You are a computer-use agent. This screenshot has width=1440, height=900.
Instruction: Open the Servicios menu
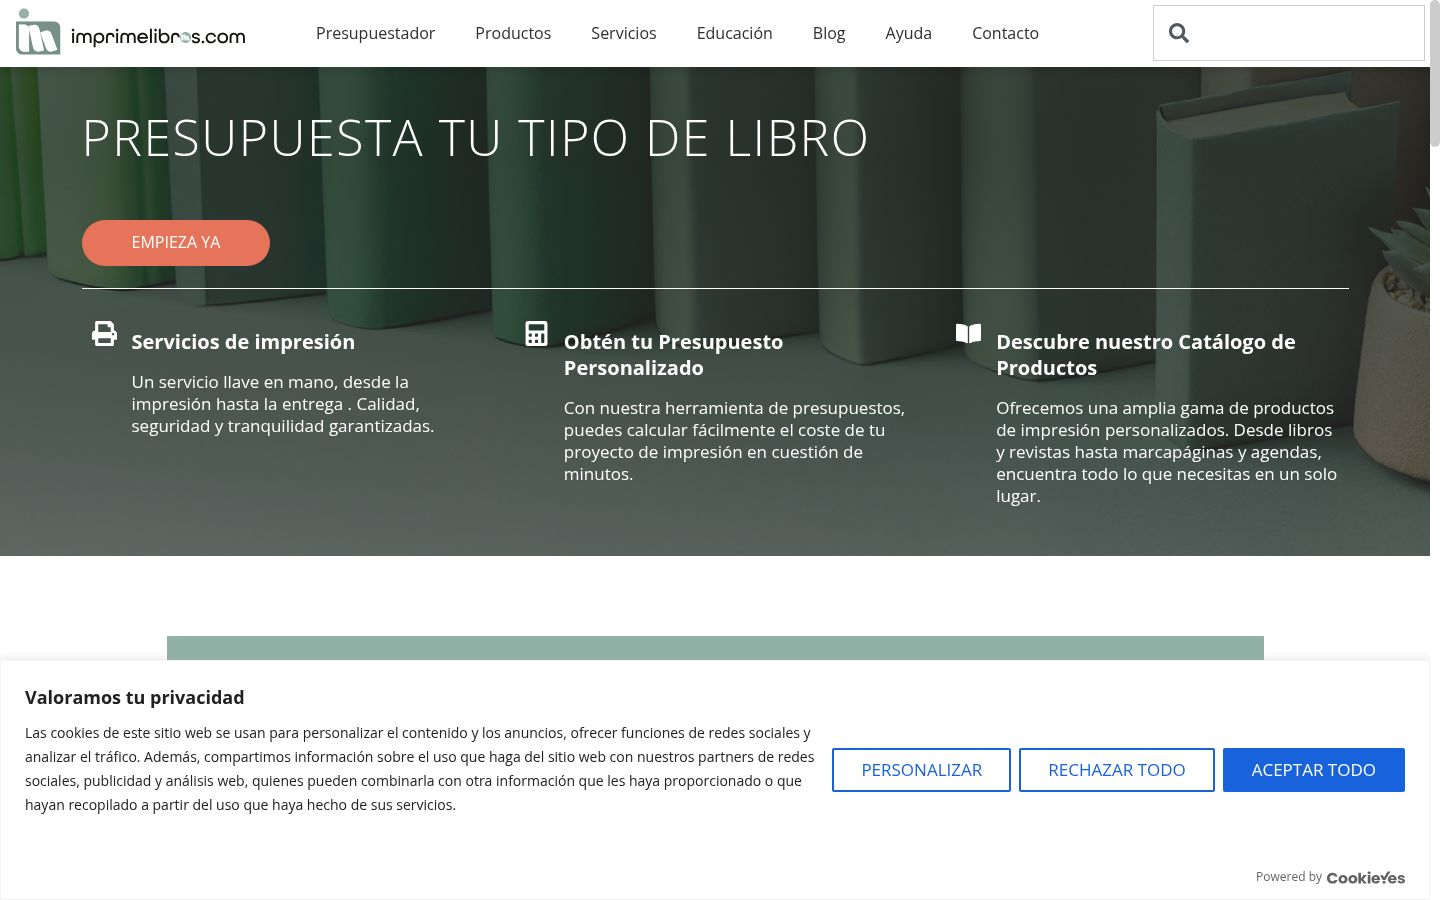pos(624,33)
